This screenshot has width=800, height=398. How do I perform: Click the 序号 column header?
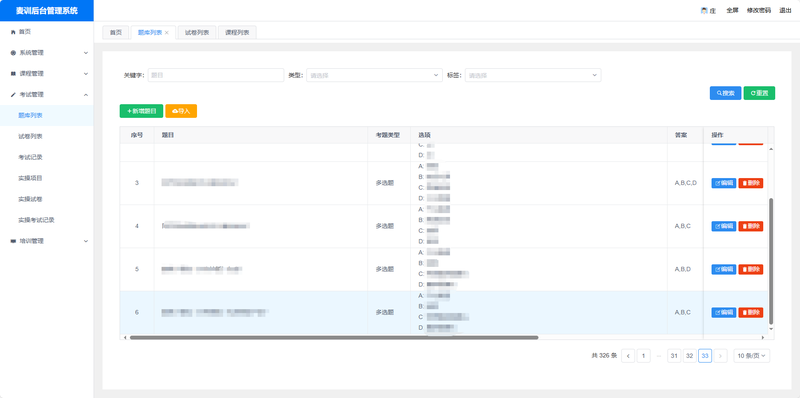click(x=137, y=135)
